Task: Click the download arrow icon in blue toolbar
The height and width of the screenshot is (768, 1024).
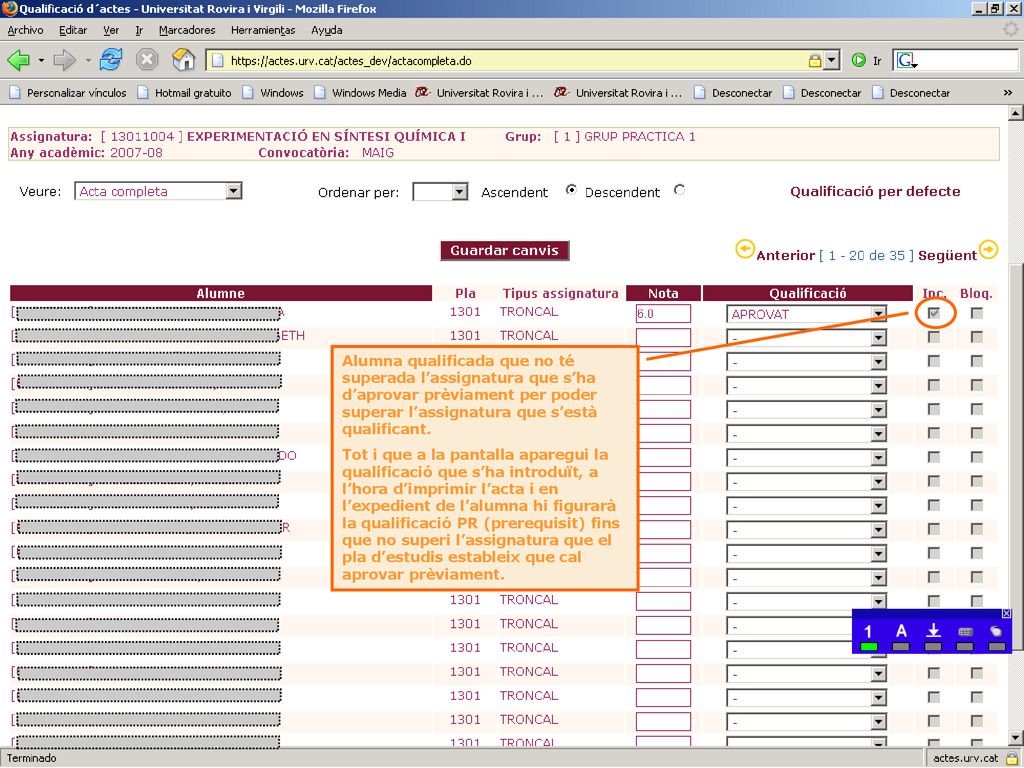Action: tap(933, 631)
